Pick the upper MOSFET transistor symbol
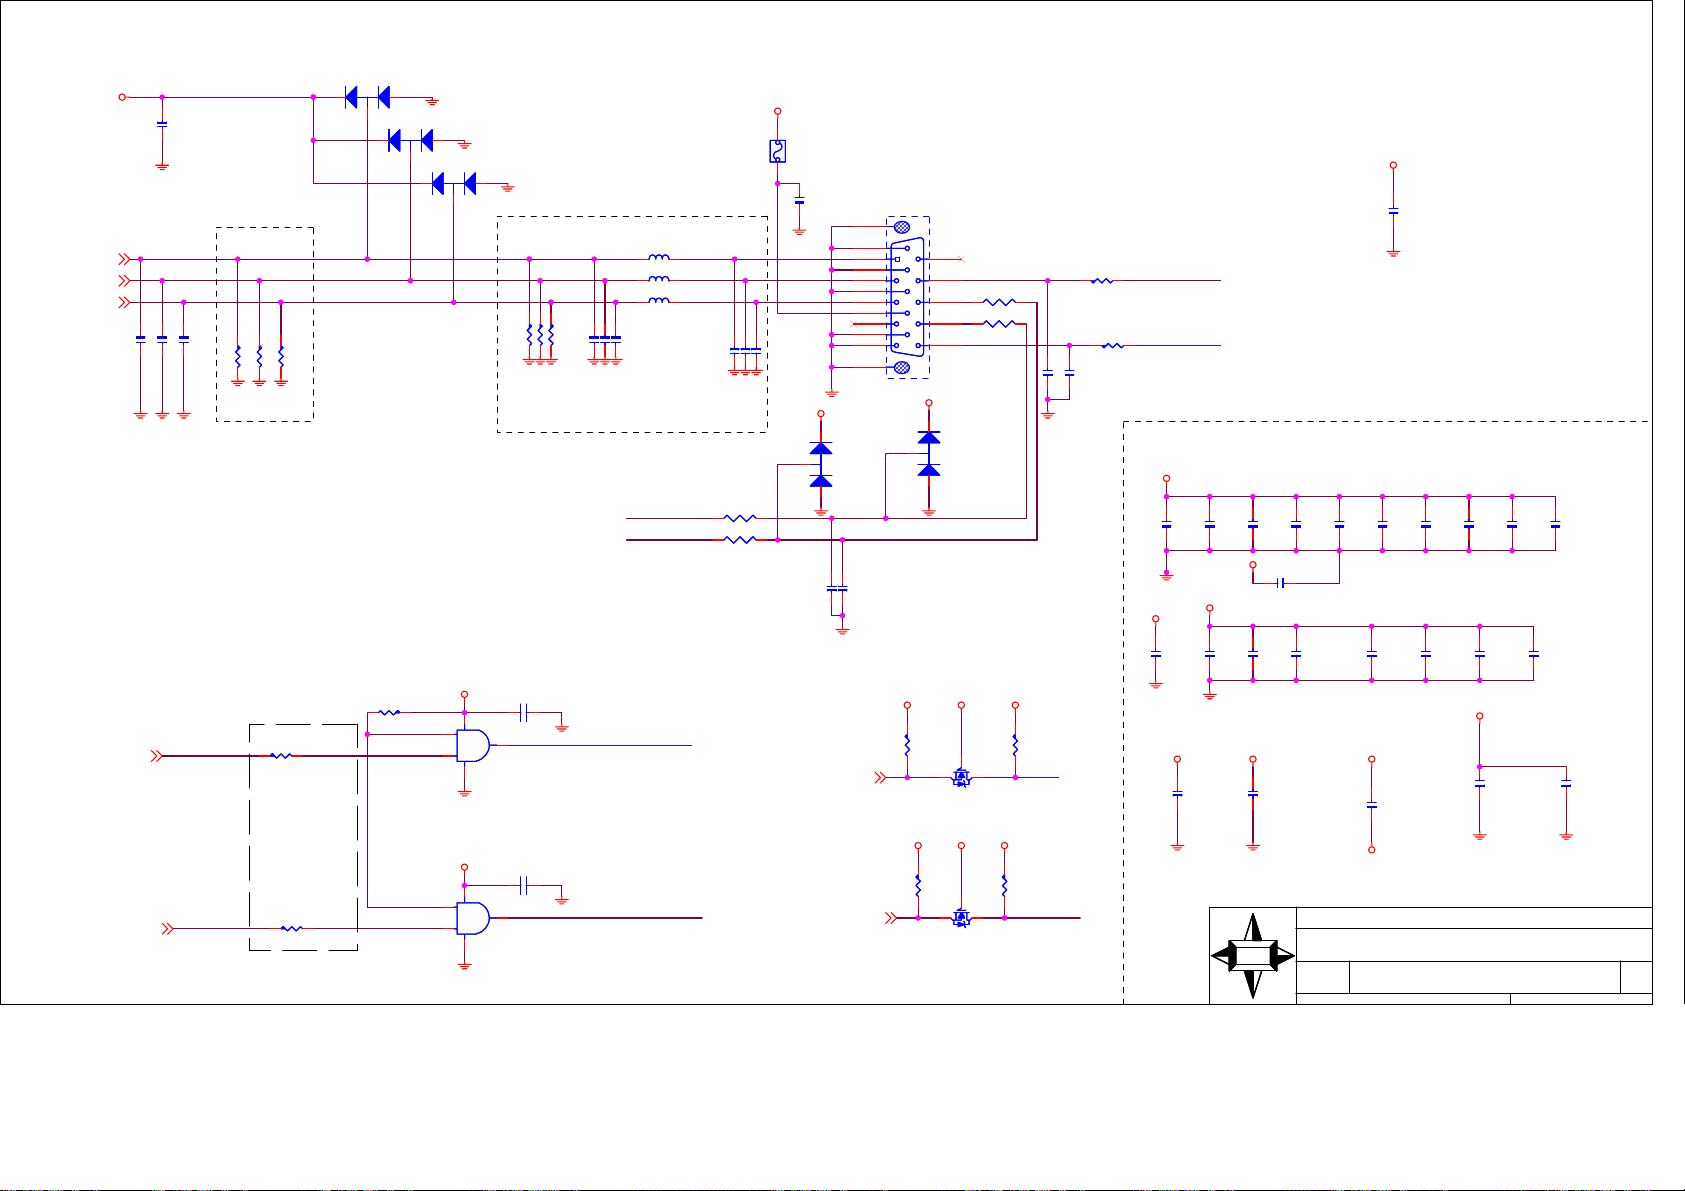Screen dimensions: 1685x1191 pos(961,777)
